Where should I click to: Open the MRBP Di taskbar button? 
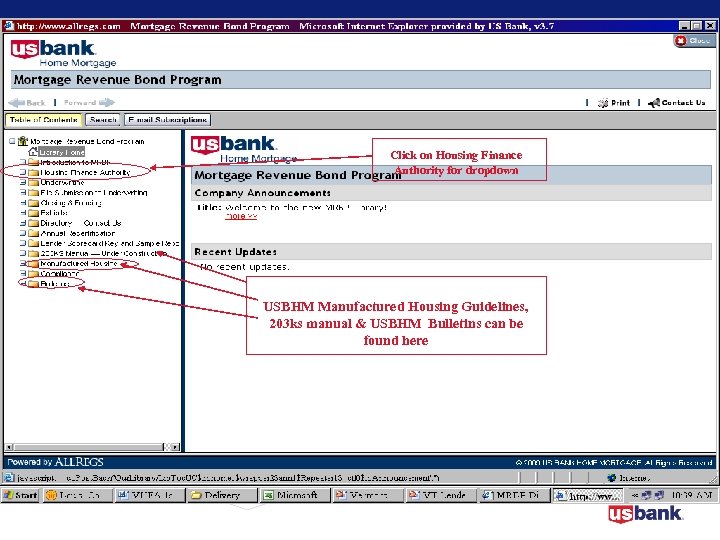point(513,495)
